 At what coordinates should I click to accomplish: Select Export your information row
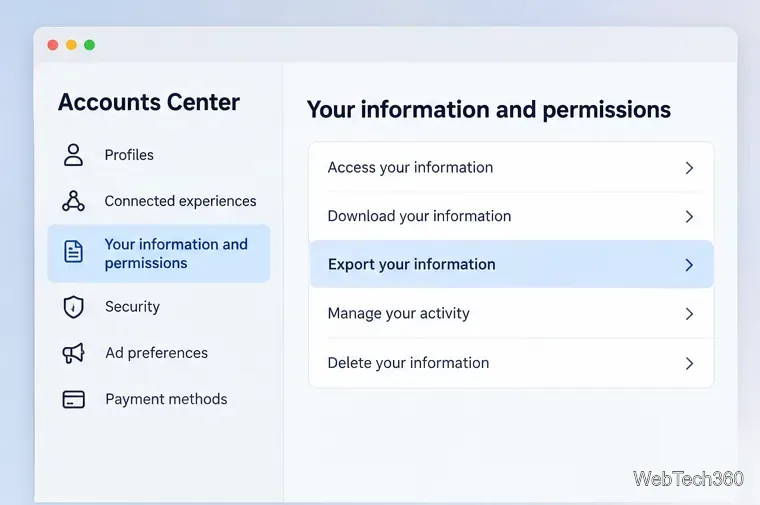[x=511, y=265]
